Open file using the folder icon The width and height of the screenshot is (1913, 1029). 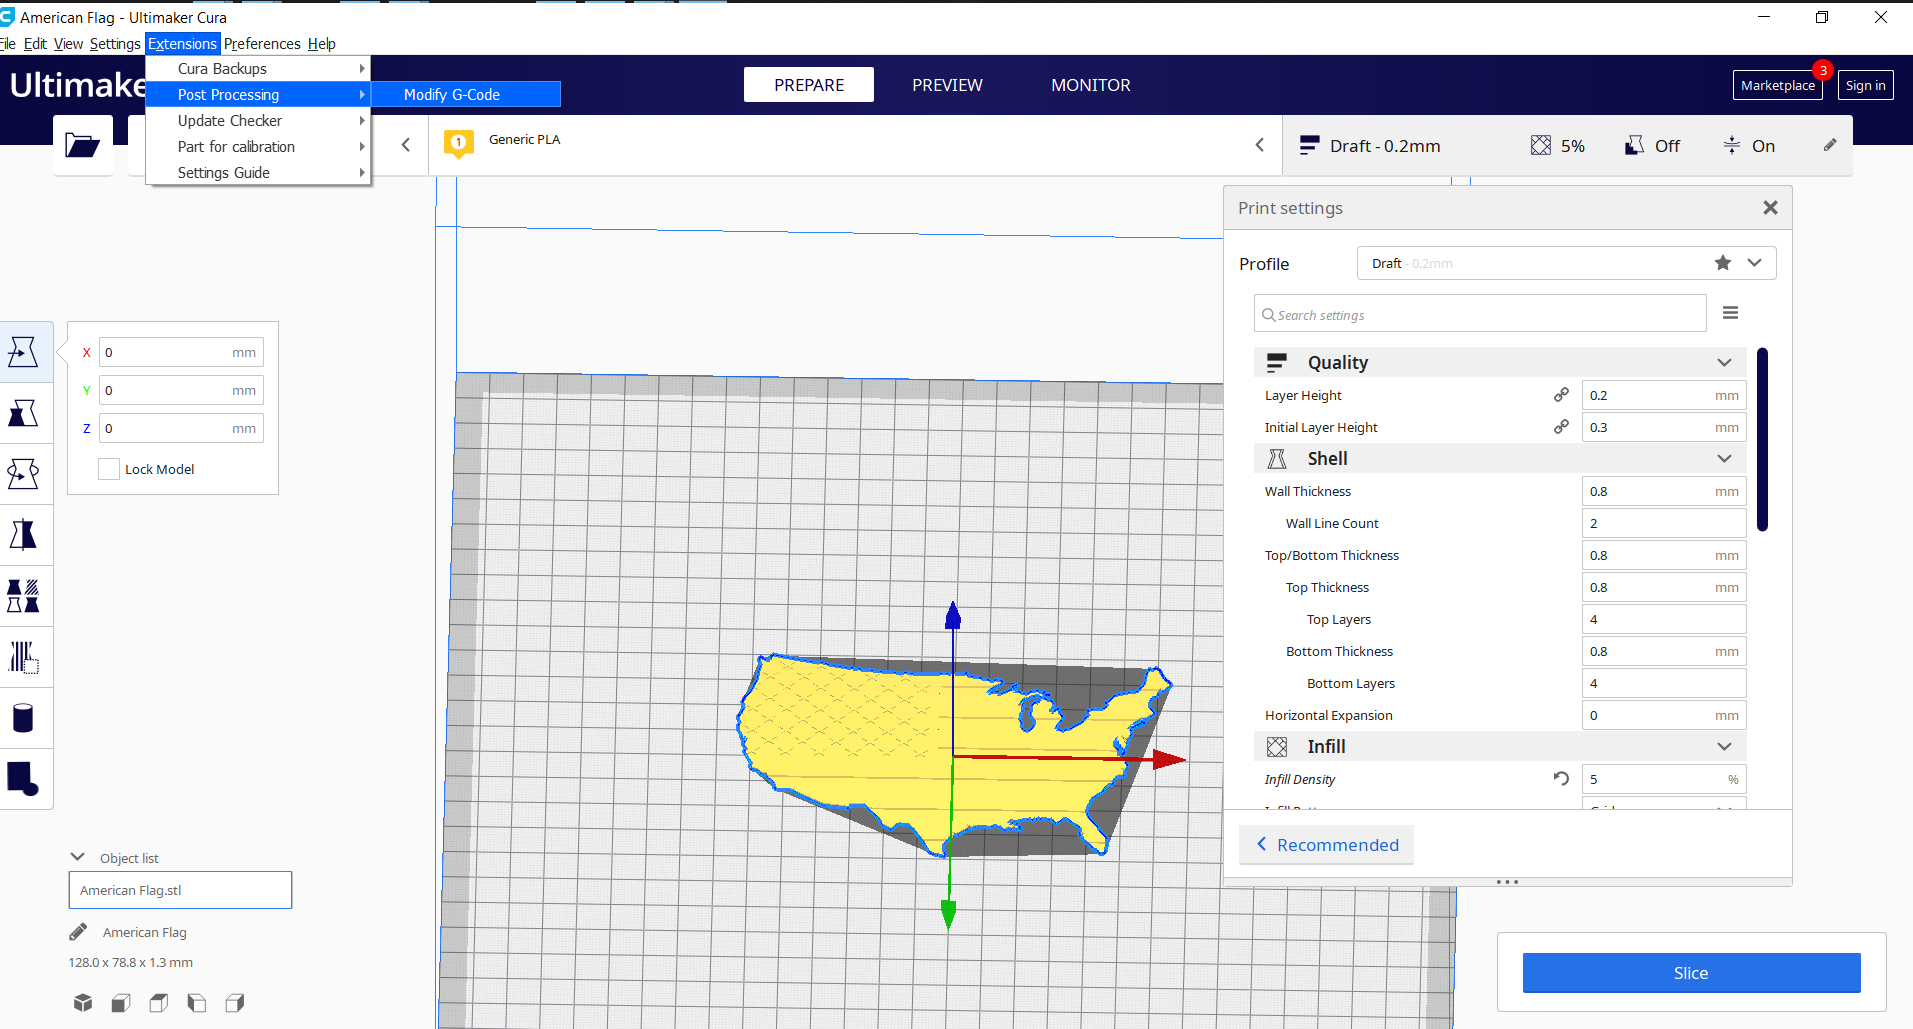point(82,146)
